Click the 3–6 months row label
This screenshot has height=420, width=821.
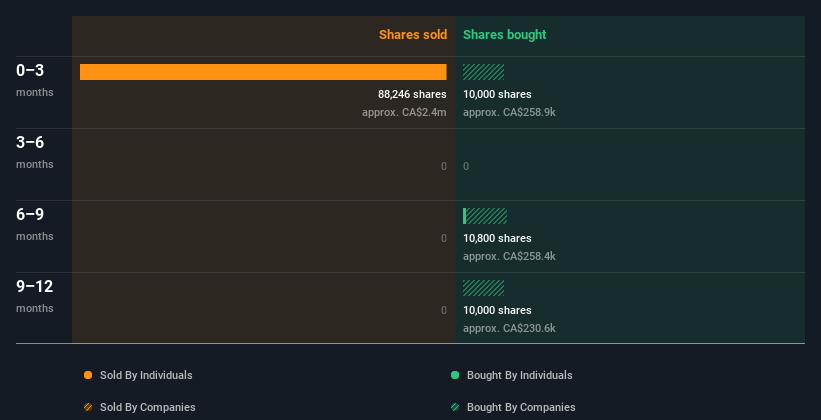coord(35,152)
